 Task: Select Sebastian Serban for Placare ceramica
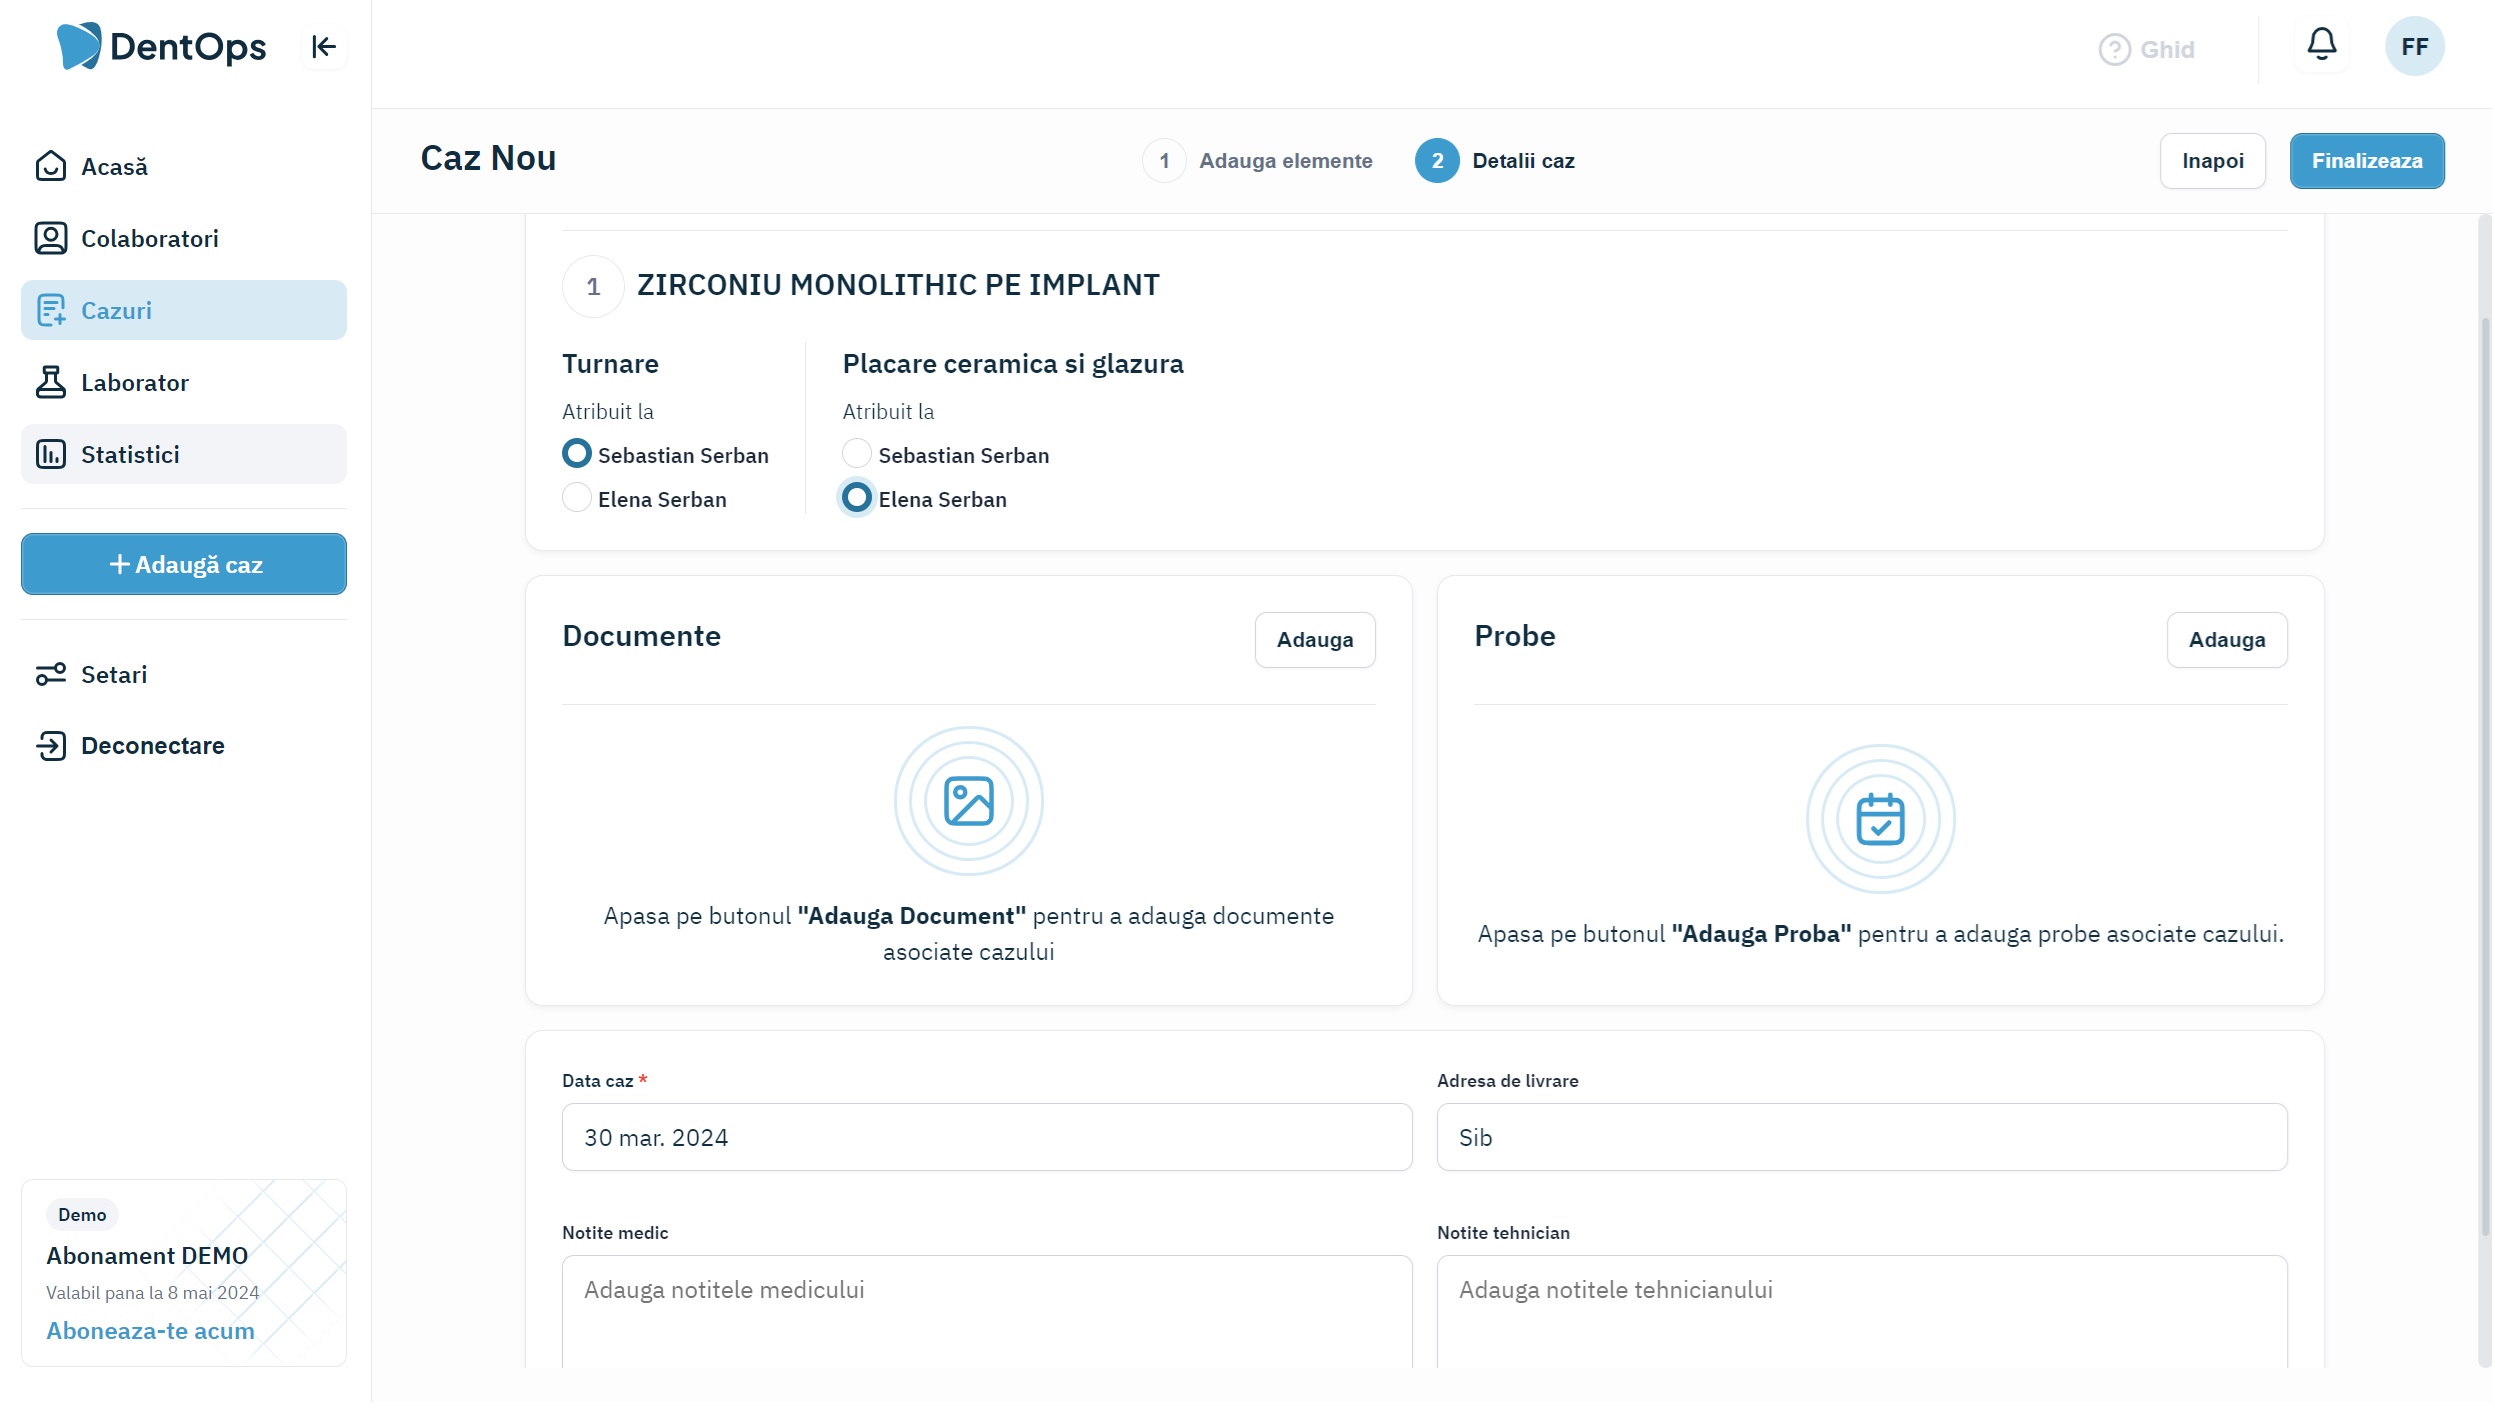[x=856, y=454]
